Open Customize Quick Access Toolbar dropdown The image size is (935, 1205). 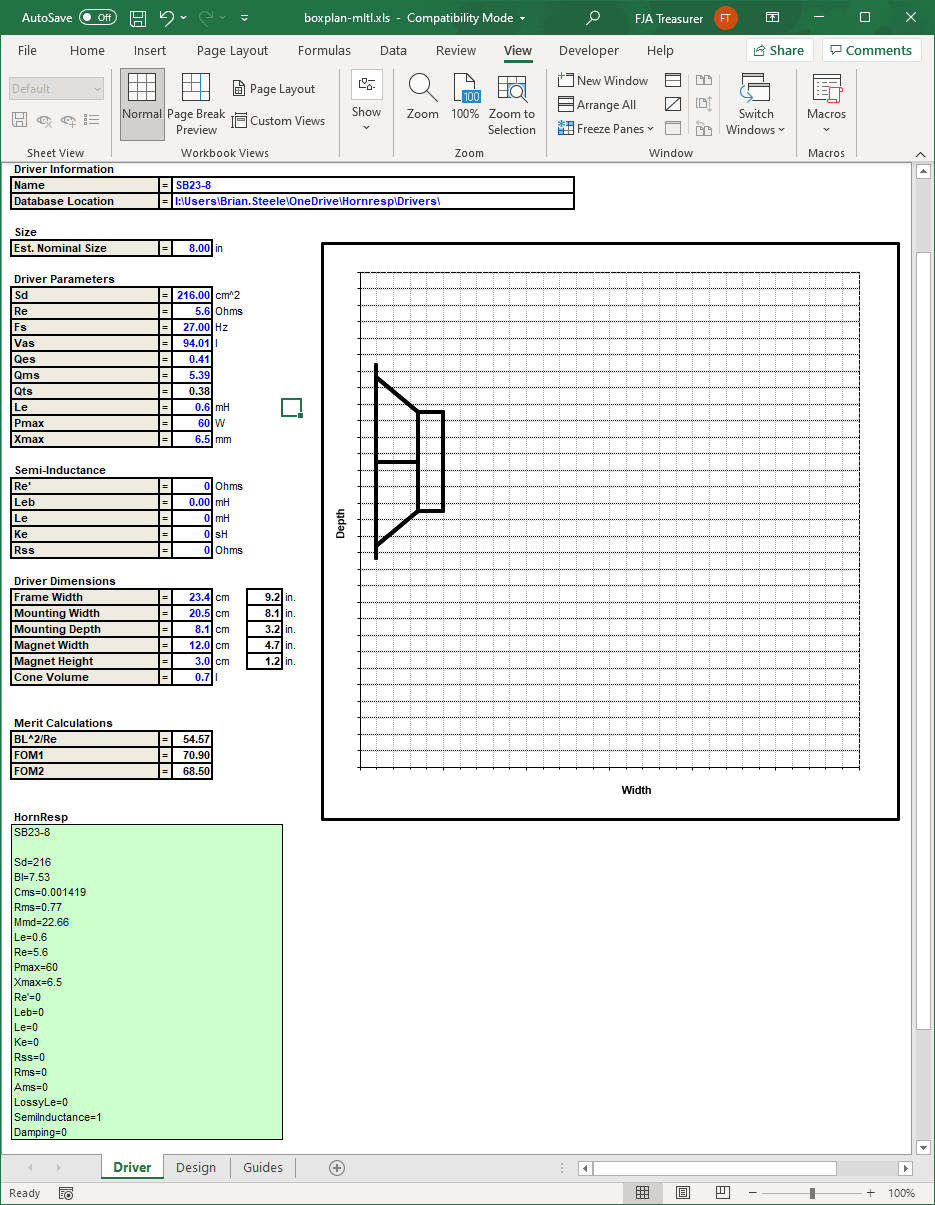tap(245, 18)
